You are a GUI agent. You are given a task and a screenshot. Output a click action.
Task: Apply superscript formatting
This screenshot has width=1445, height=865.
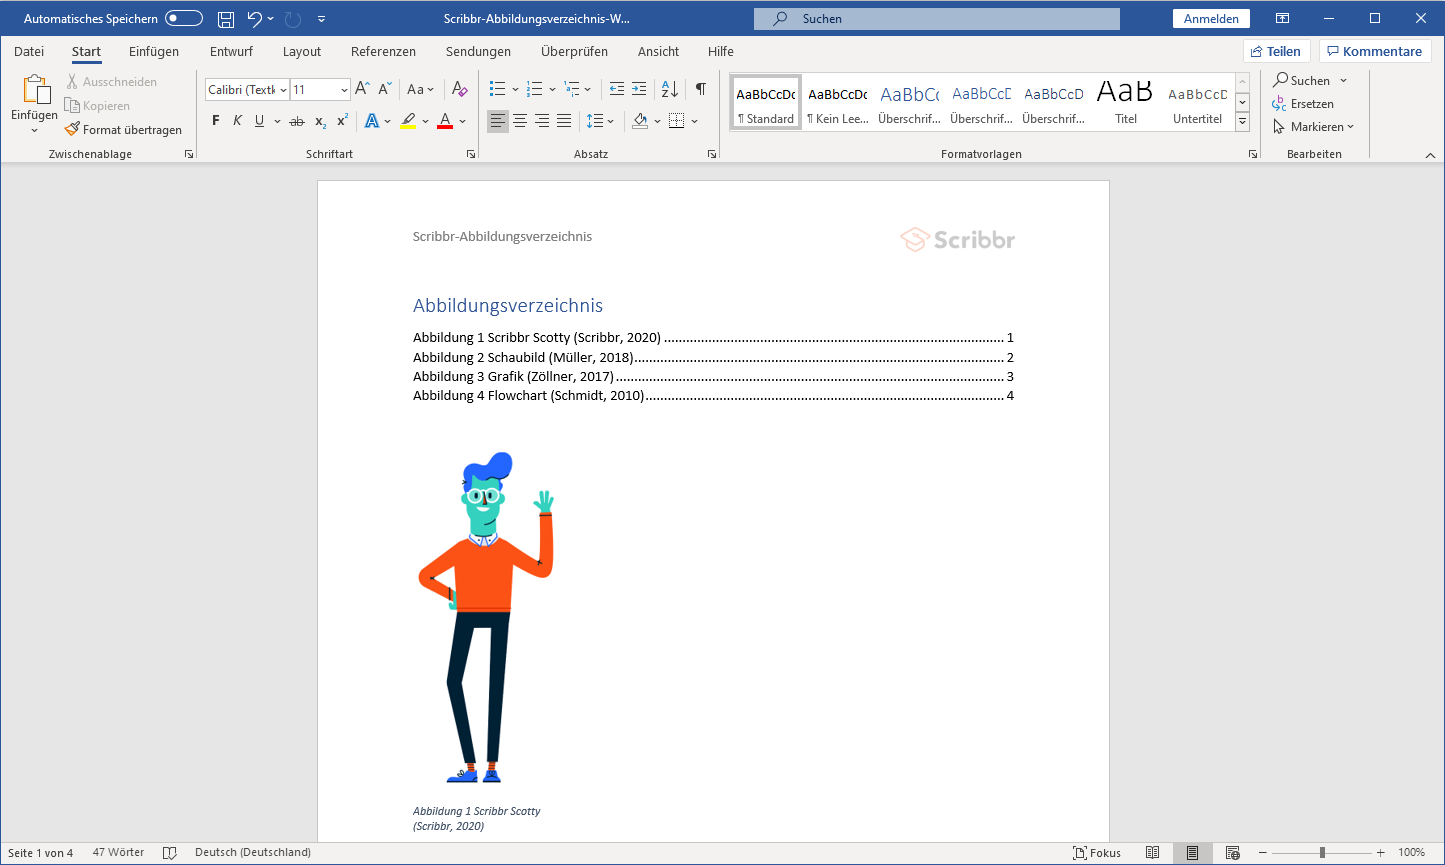pyautogui.click(x=342, y=121)
